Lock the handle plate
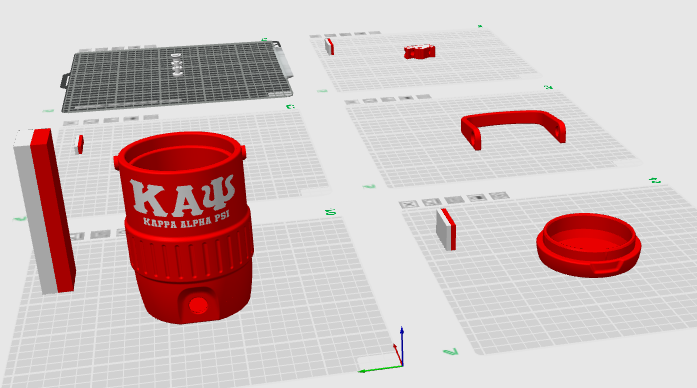Viewport: 697px width, 388px height. (x=405, y=98)
